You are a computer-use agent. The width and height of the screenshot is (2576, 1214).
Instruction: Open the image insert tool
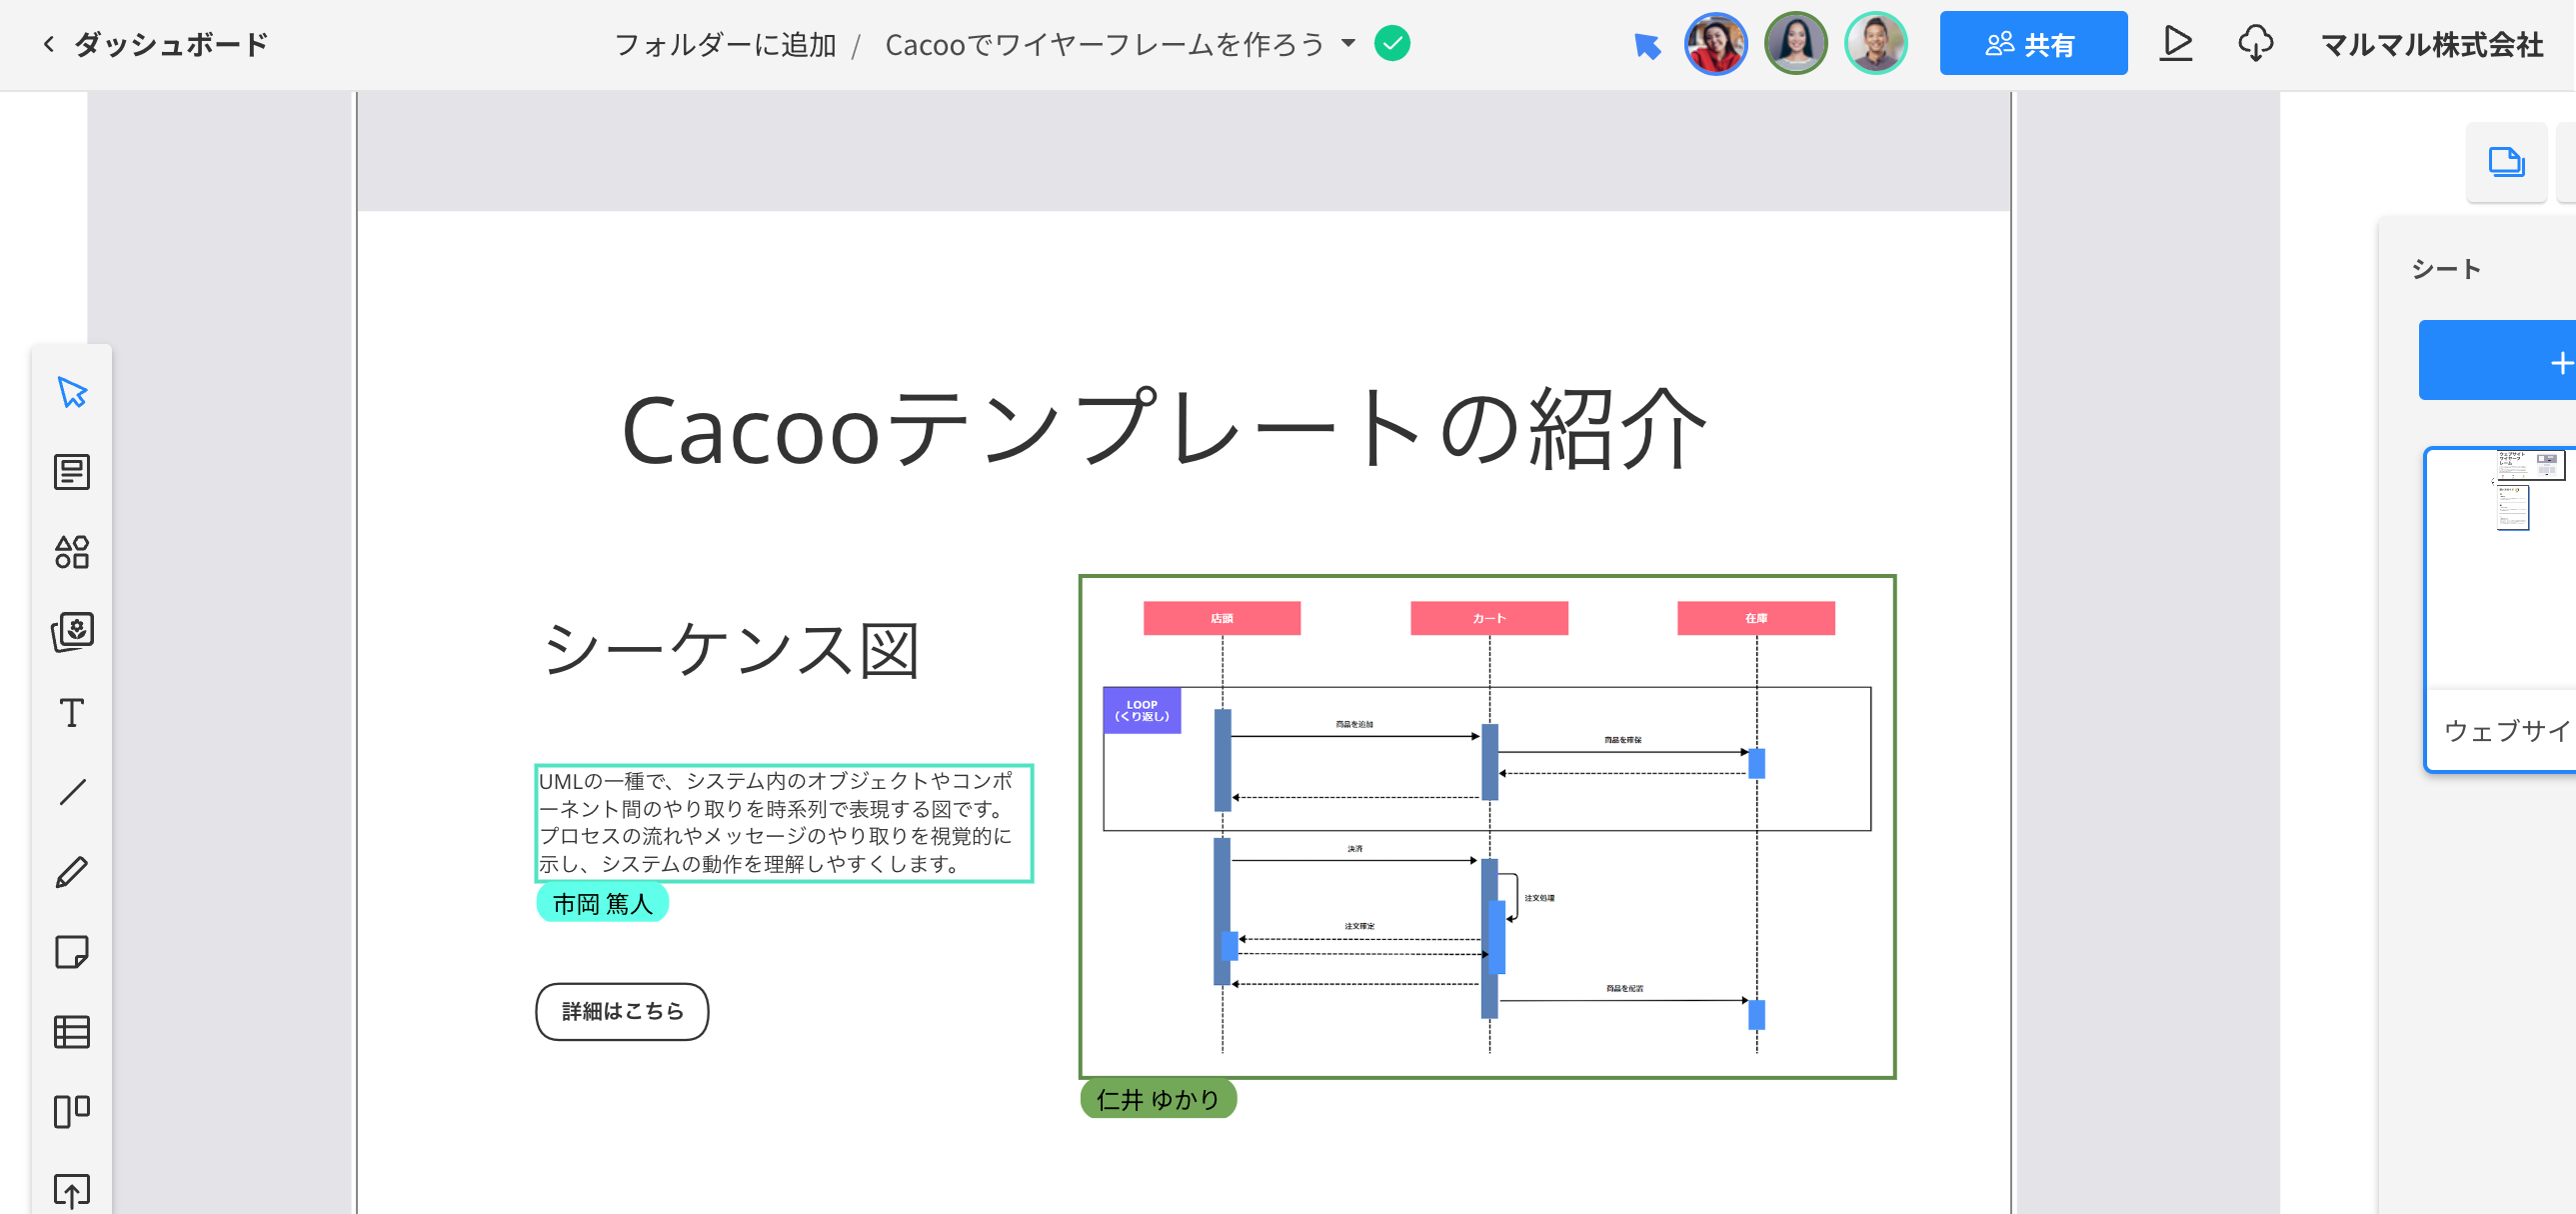[72, 632]
